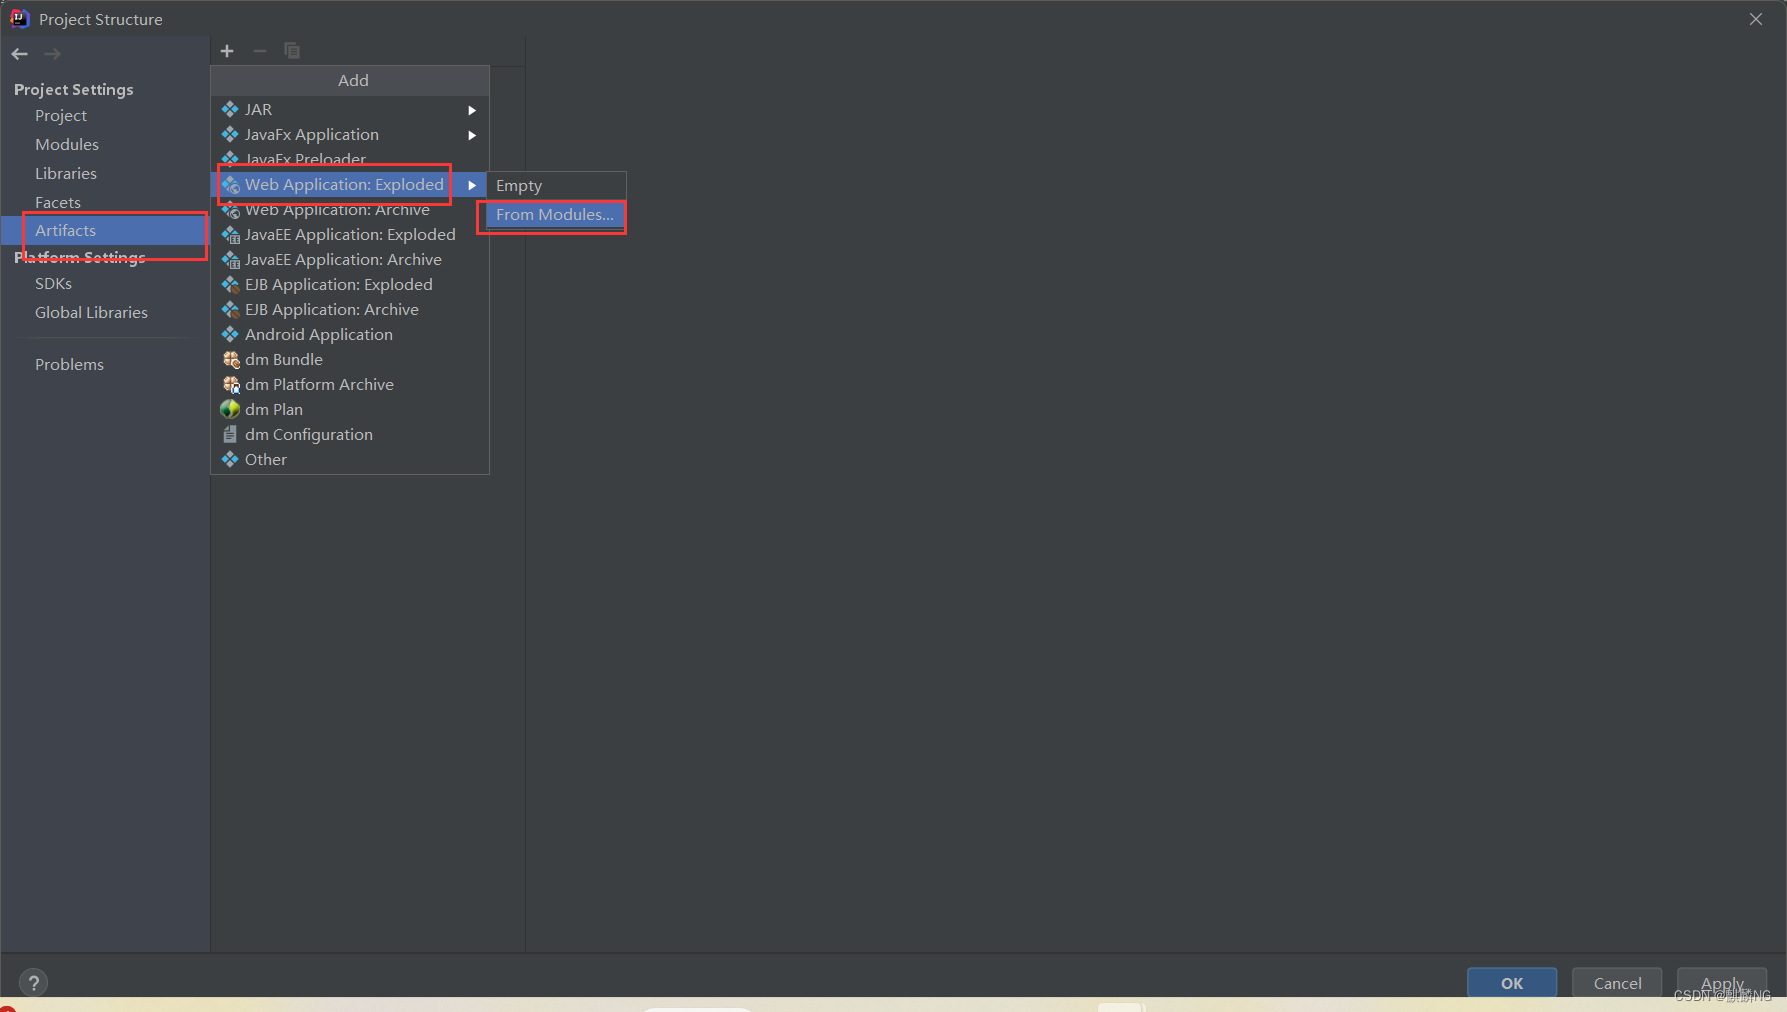
Task: Click the dm Bundle icon
Action: coord(231,359)
